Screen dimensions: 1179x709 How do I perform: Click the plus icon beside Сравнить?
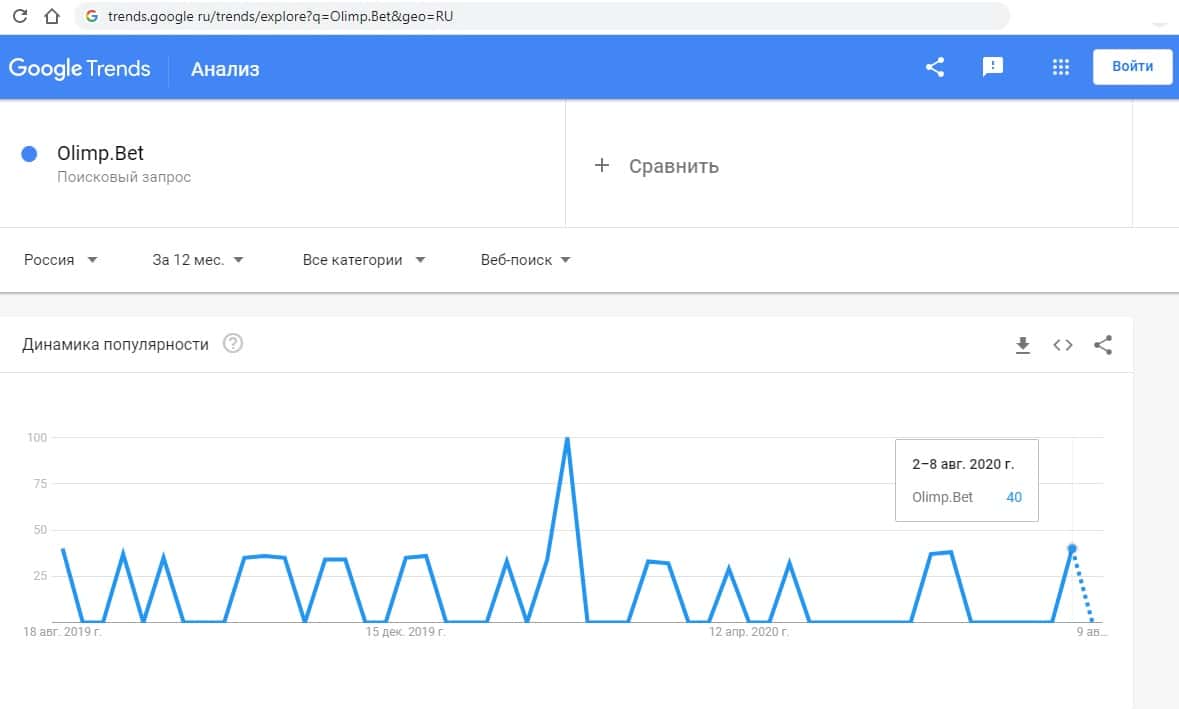coord(601,166)
